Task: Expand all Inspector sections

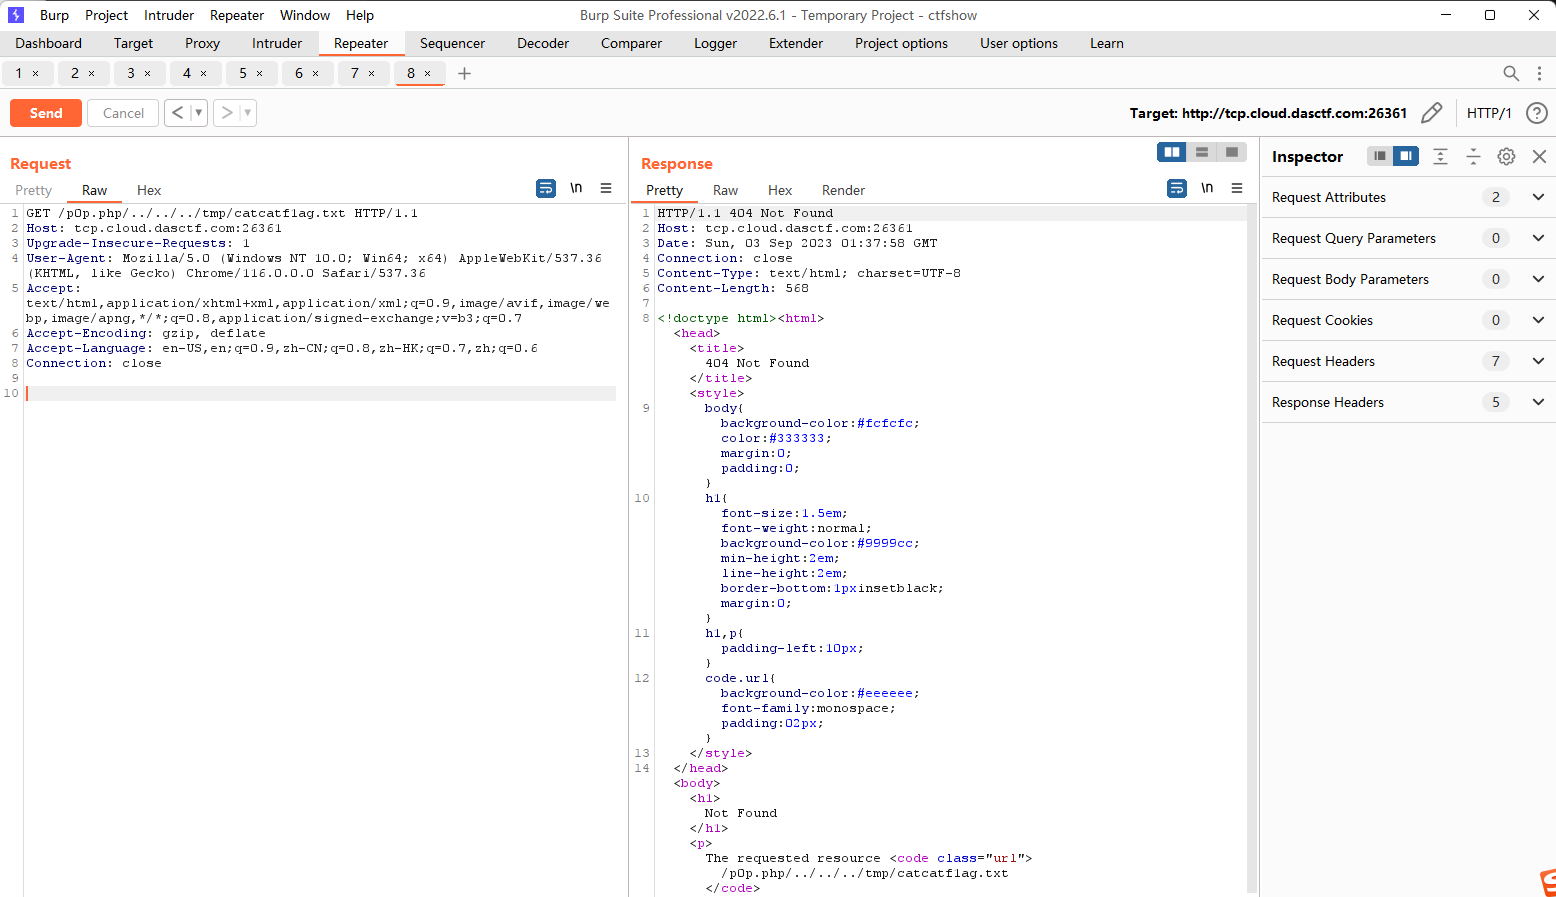Action: coord(1440,156)
